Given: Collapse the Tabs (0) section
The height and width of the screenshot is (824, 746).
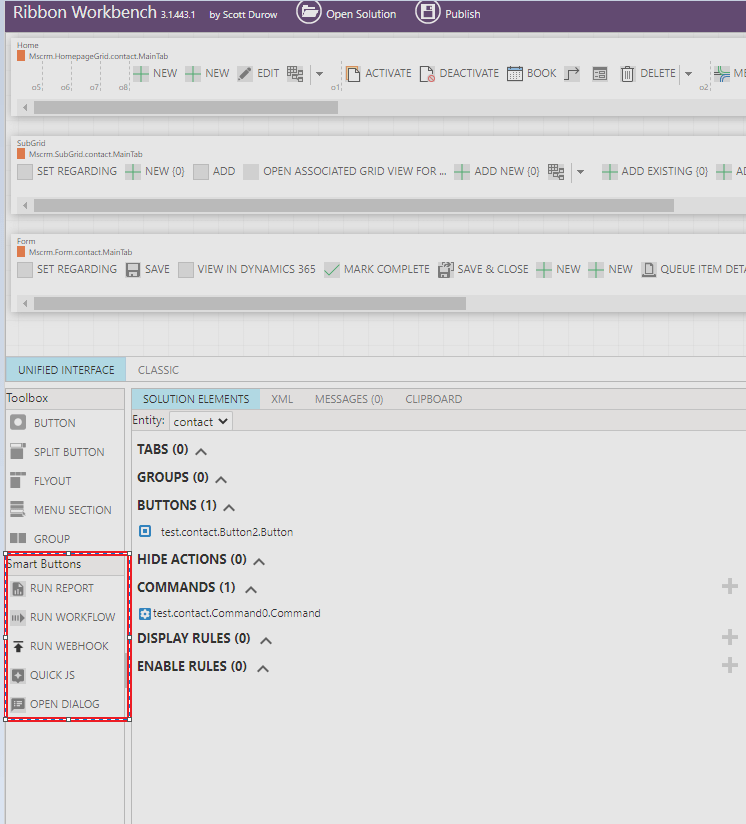Looking at the screenshot, I should [x=201, y=451].
